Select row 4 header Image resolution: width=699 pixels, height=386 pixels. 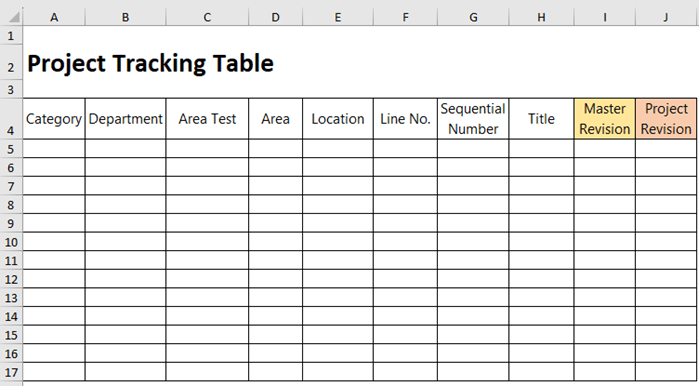click(x=11, y=119)
